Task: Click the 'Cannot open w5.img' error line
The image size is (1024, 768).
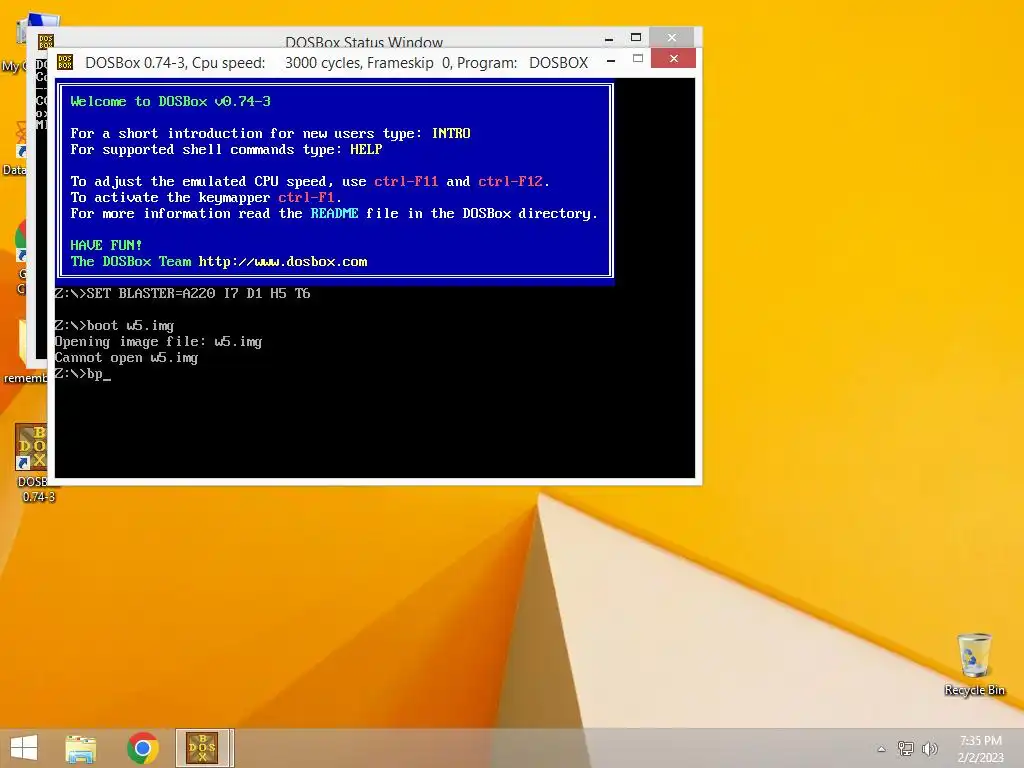Action: coord(126,358)
